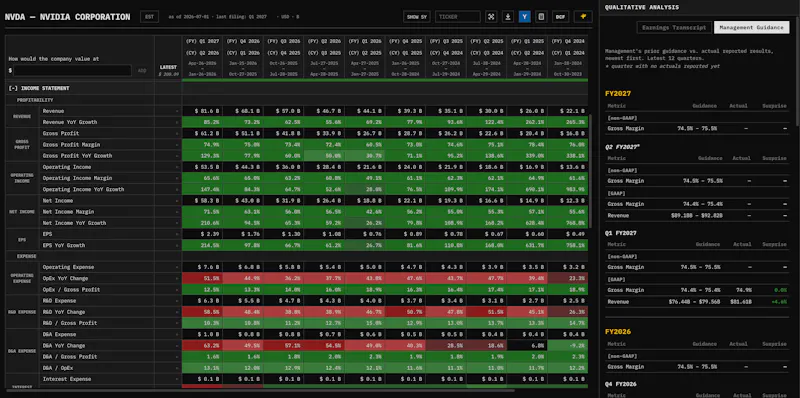Click the calculator icon button
Image resolution: width=800 pixels, height=398 pixels.
[x=541, y=17]
